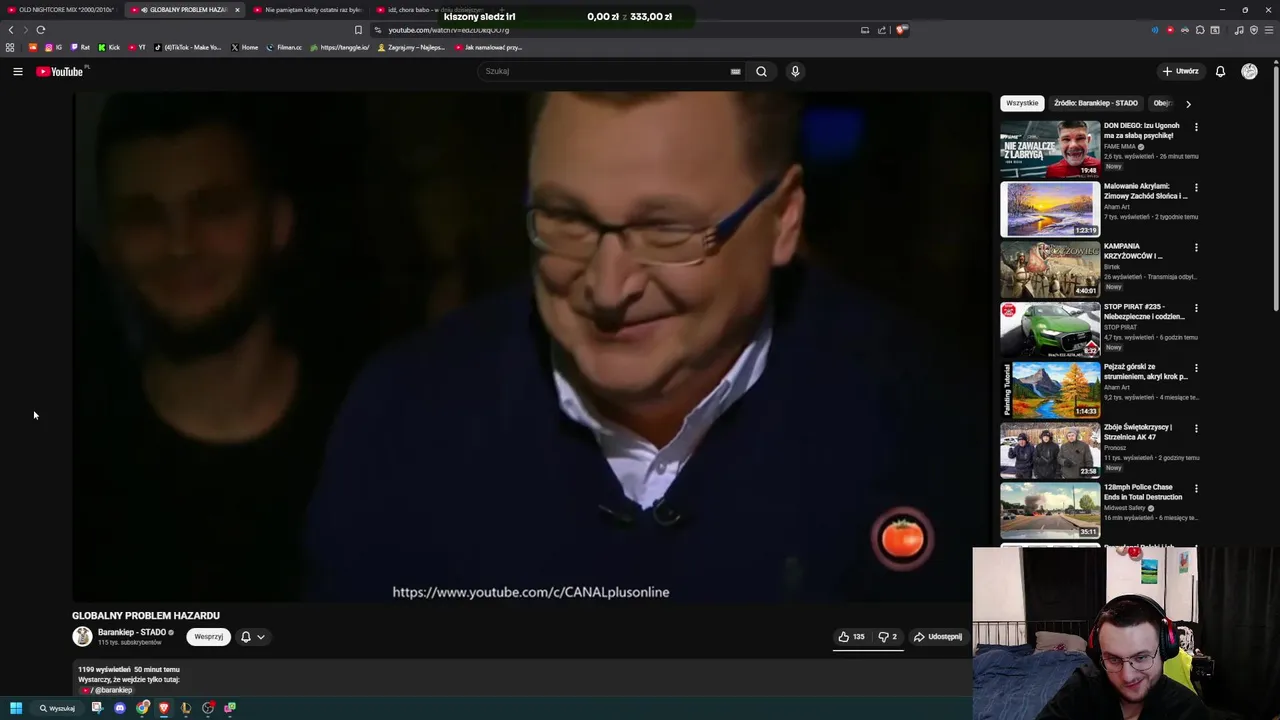Viewport: 1280px width, 720px height.
Task: Open options for the Malowanie Akrylami video
Action: pyautogui.click(x=1196, y=187)
